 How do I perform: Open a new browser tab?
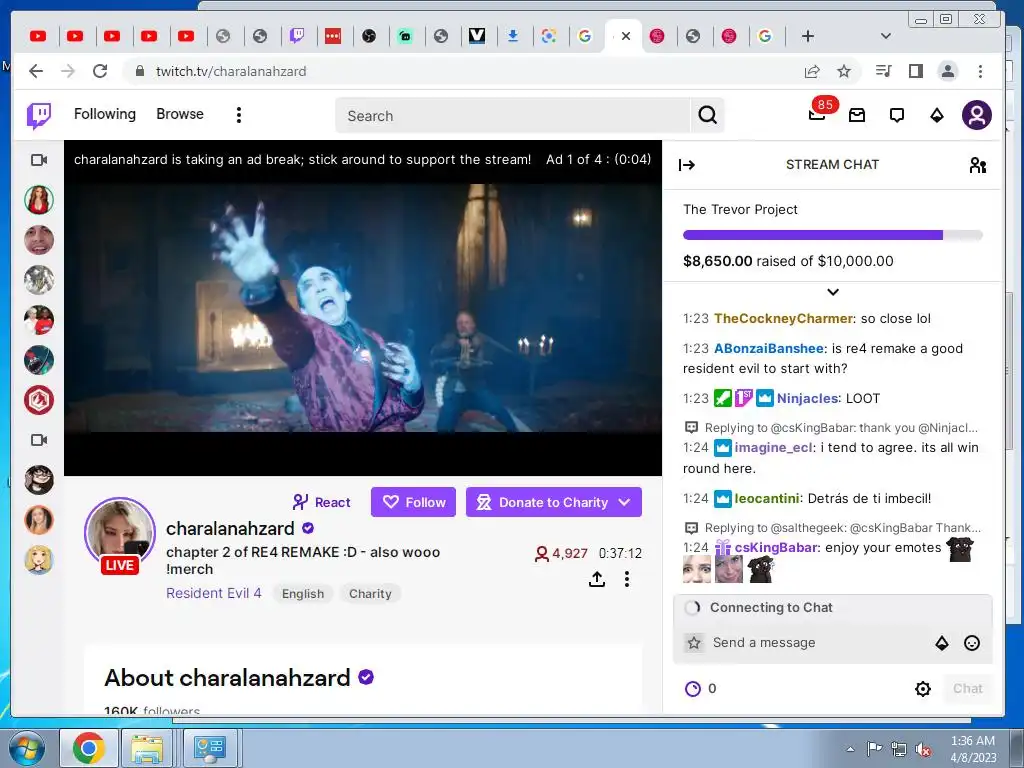pos(808,36)
